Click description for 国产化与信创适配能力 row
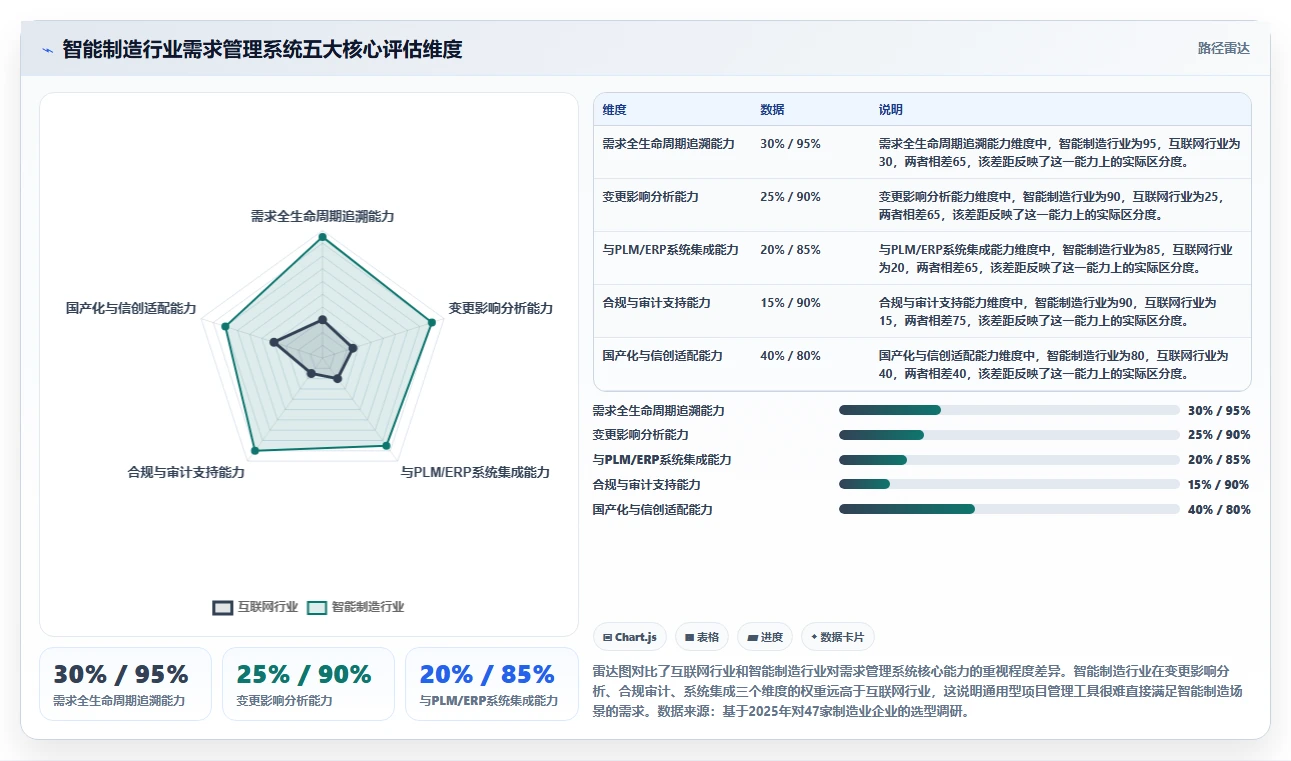 (1054, 365)
